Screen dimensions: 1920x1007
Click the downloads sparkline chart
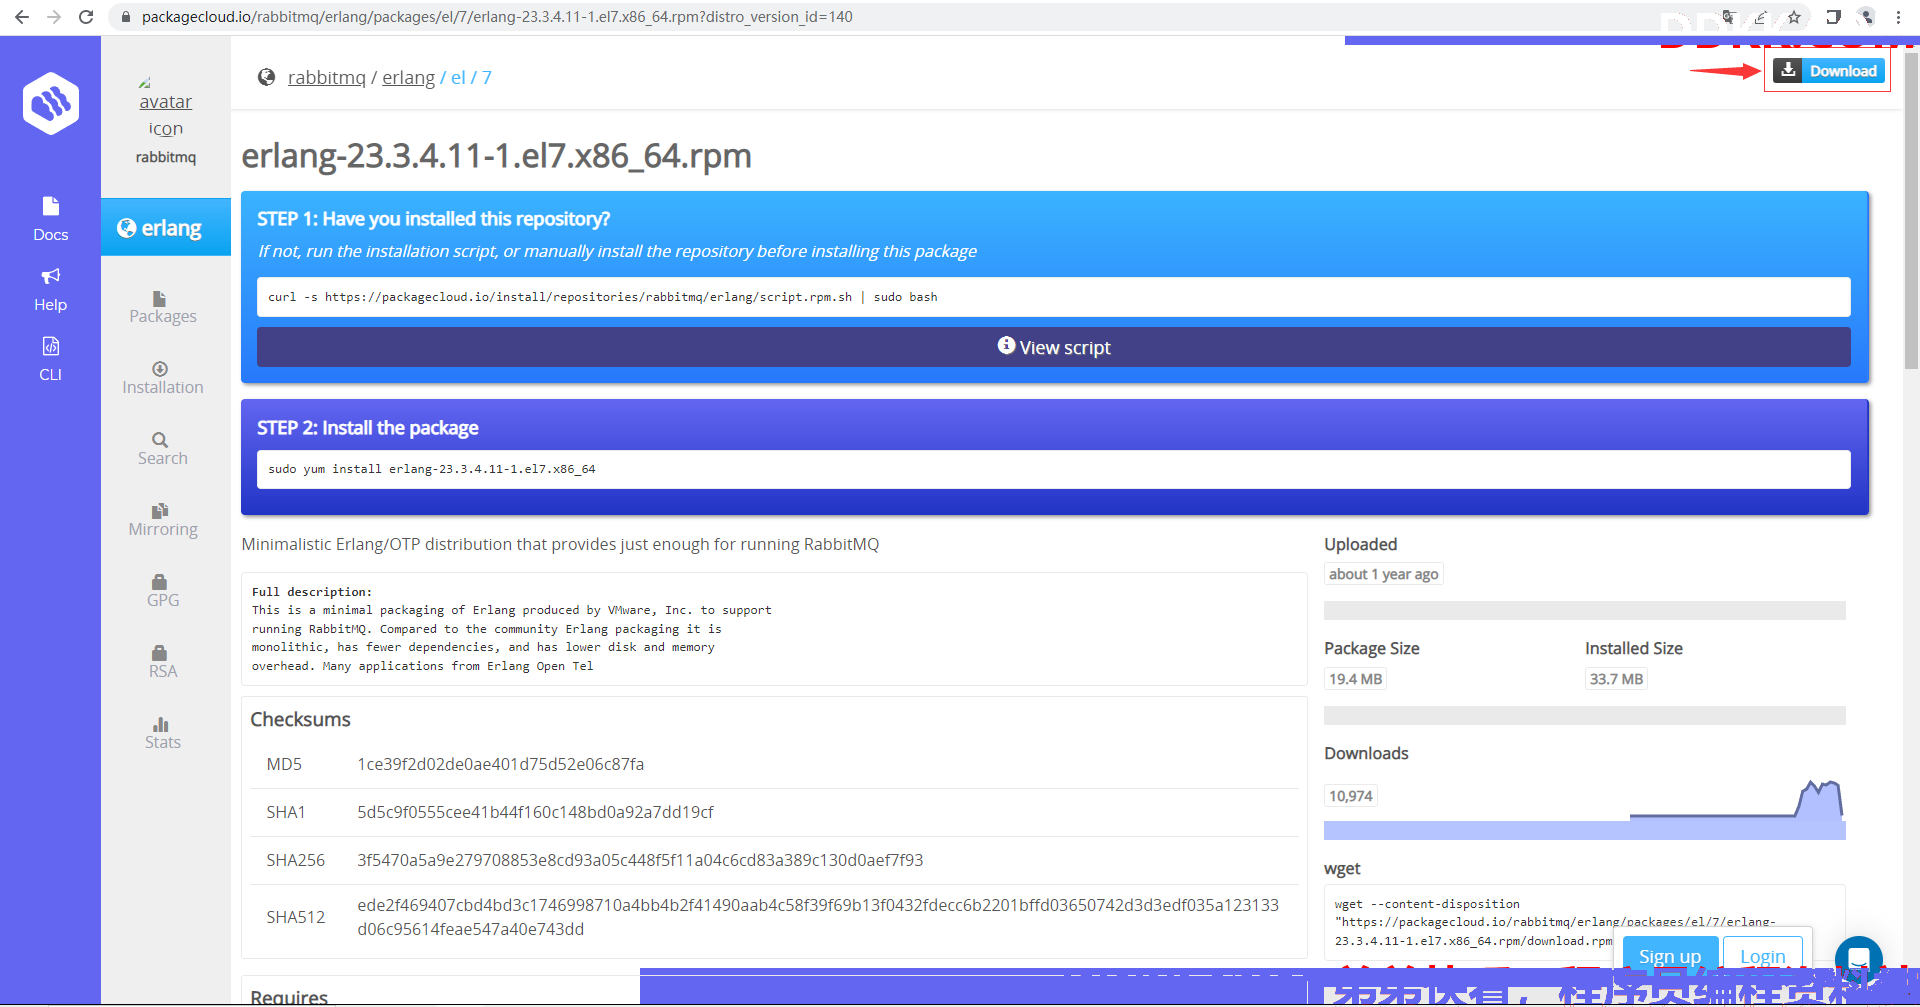[1736, 800]
